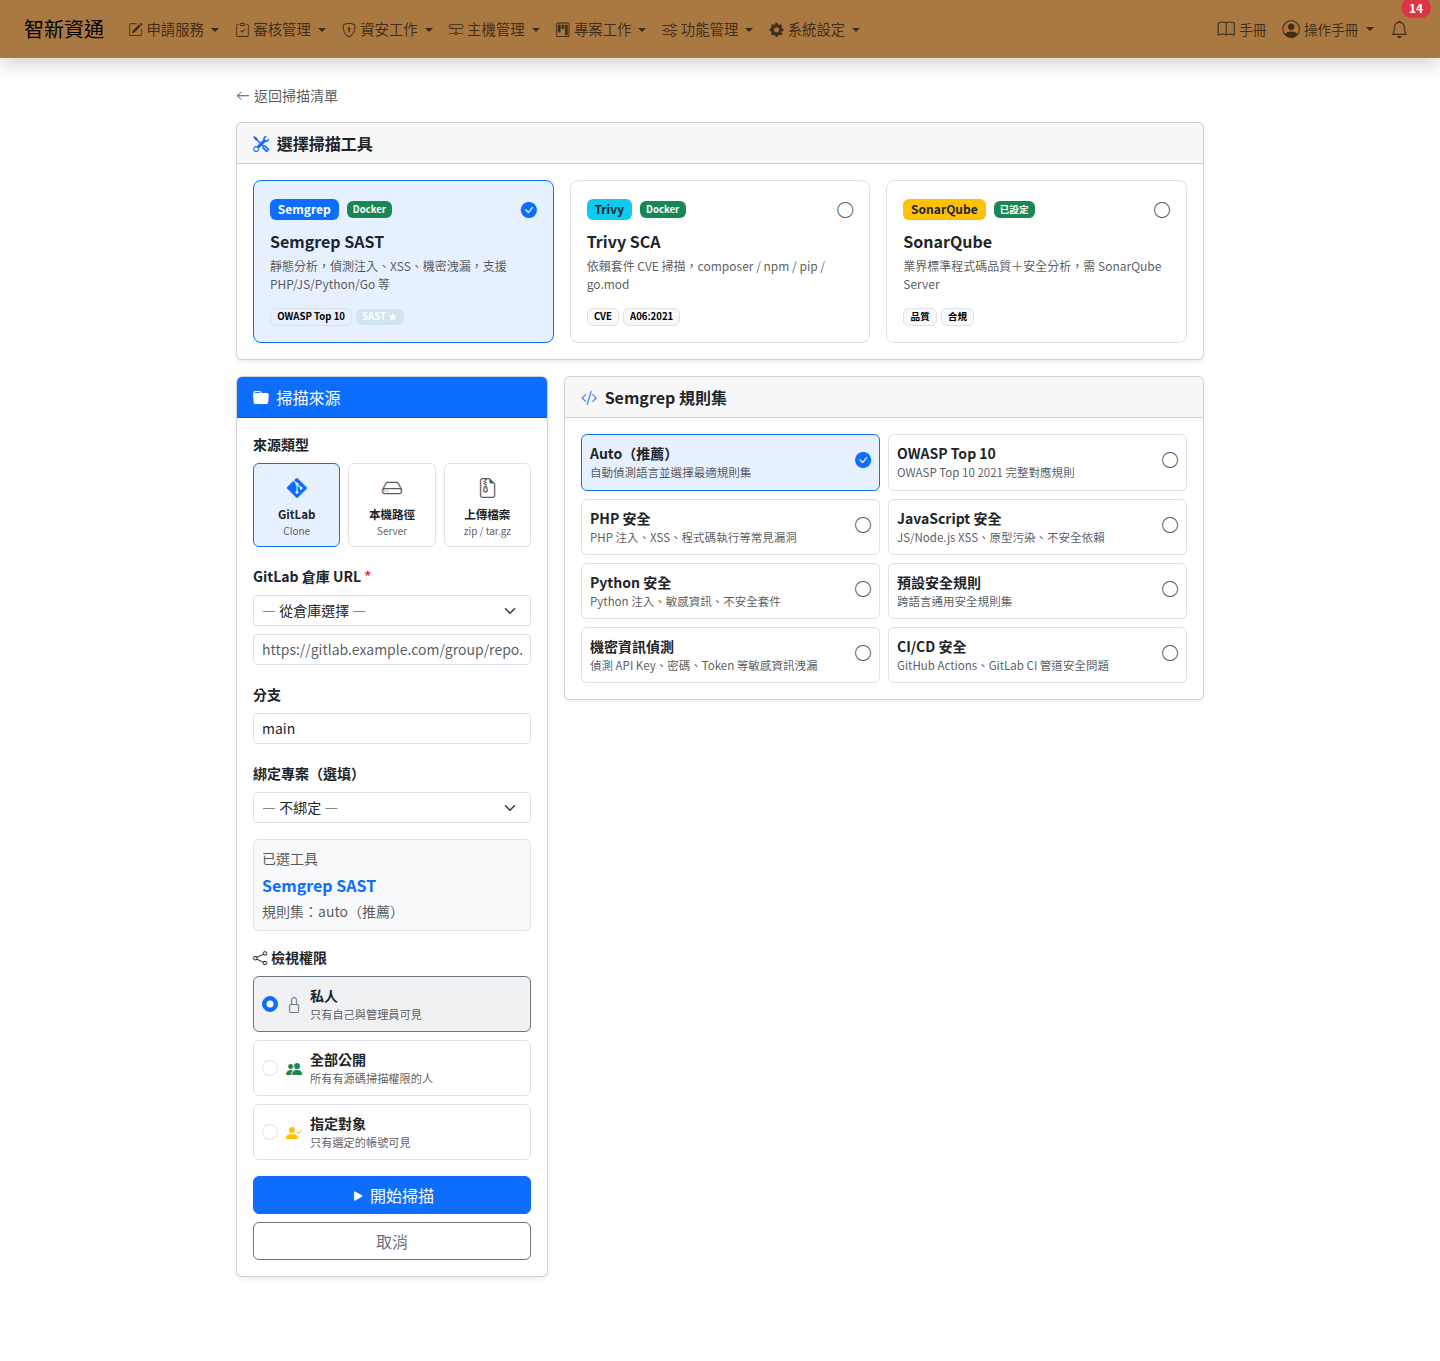Click the 取消 button
Screen dimensions: 1440x1361
click(x=392, y=1241)
